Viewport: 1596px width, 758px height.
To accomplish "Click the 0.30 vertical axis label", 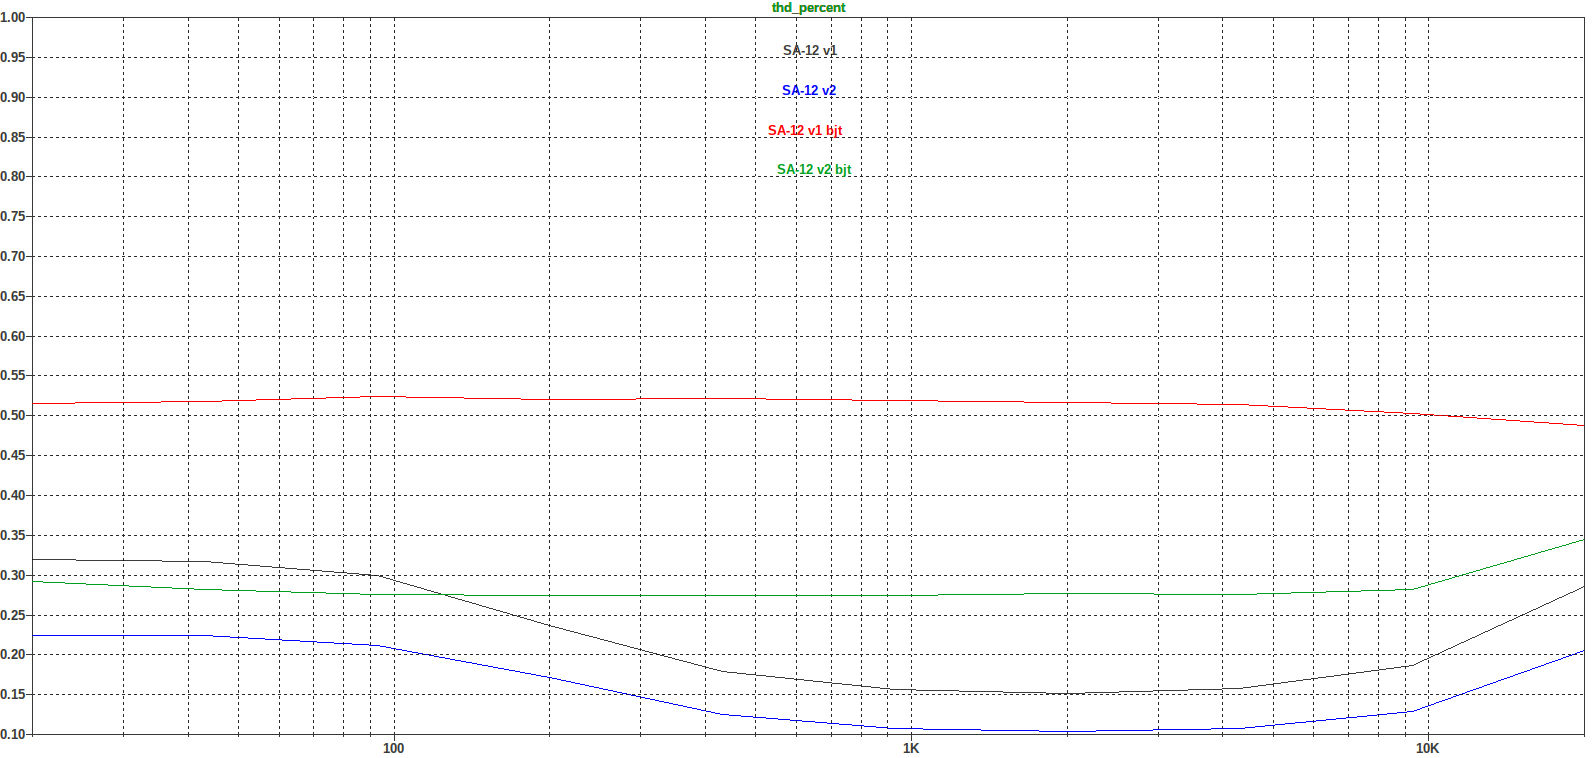I will [x=13, y=575].
